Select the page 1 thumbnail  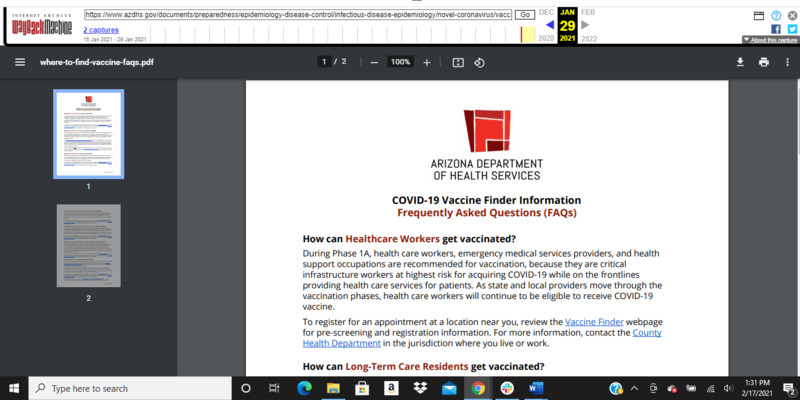[x=88, y=134]
